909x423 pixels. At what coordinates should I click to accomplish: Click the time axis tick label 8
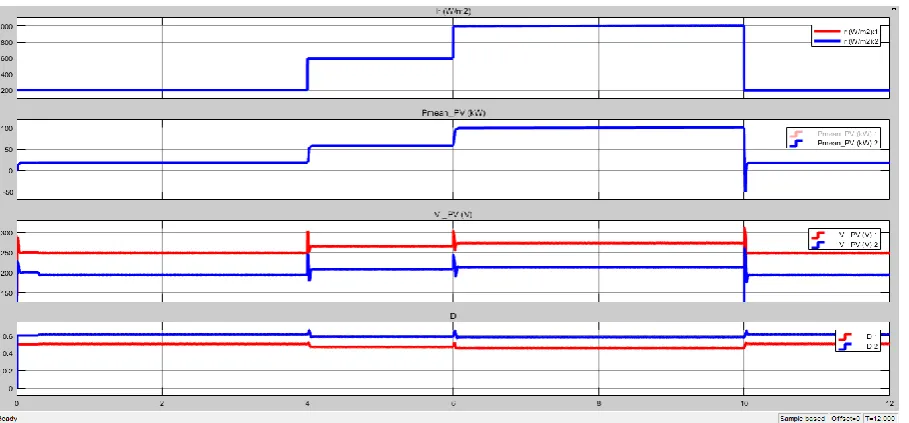[598, 403]
